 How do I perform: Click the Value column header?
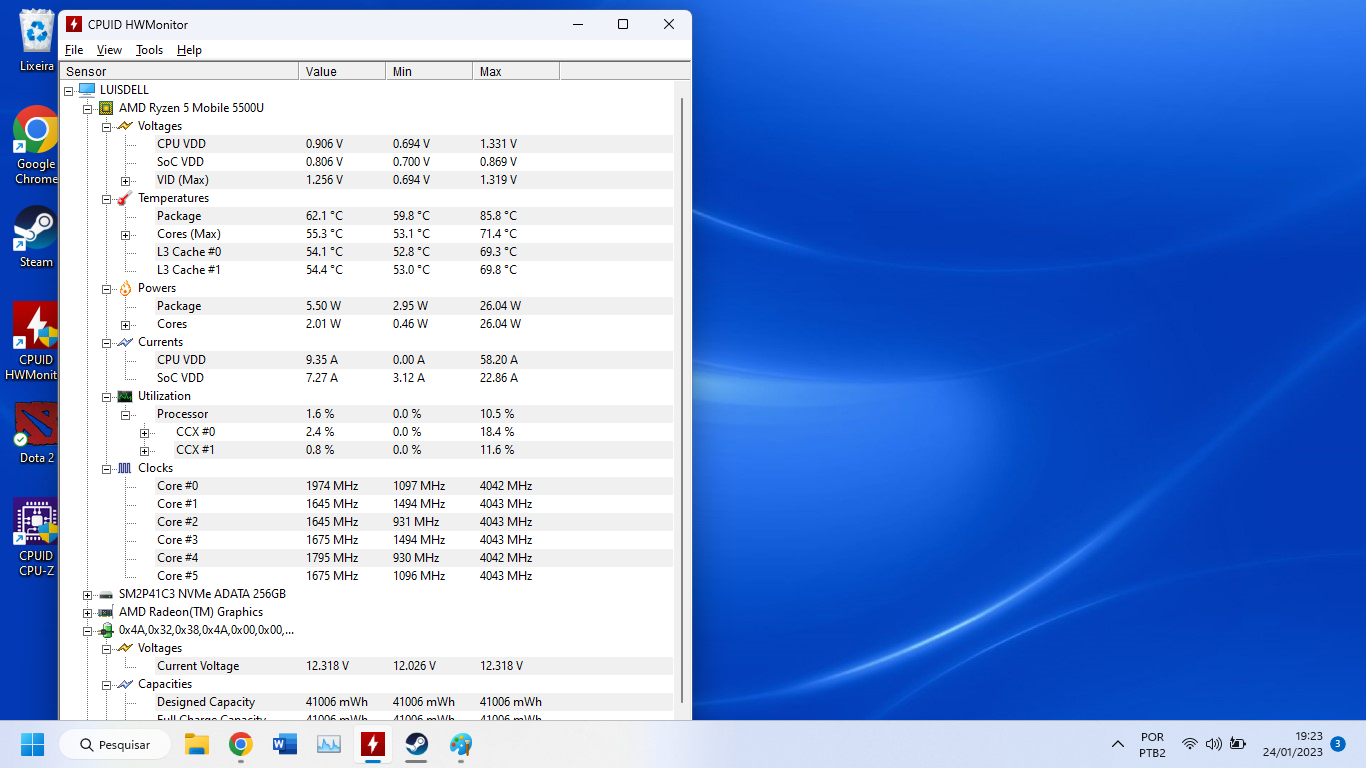click(x=342, y=72)
